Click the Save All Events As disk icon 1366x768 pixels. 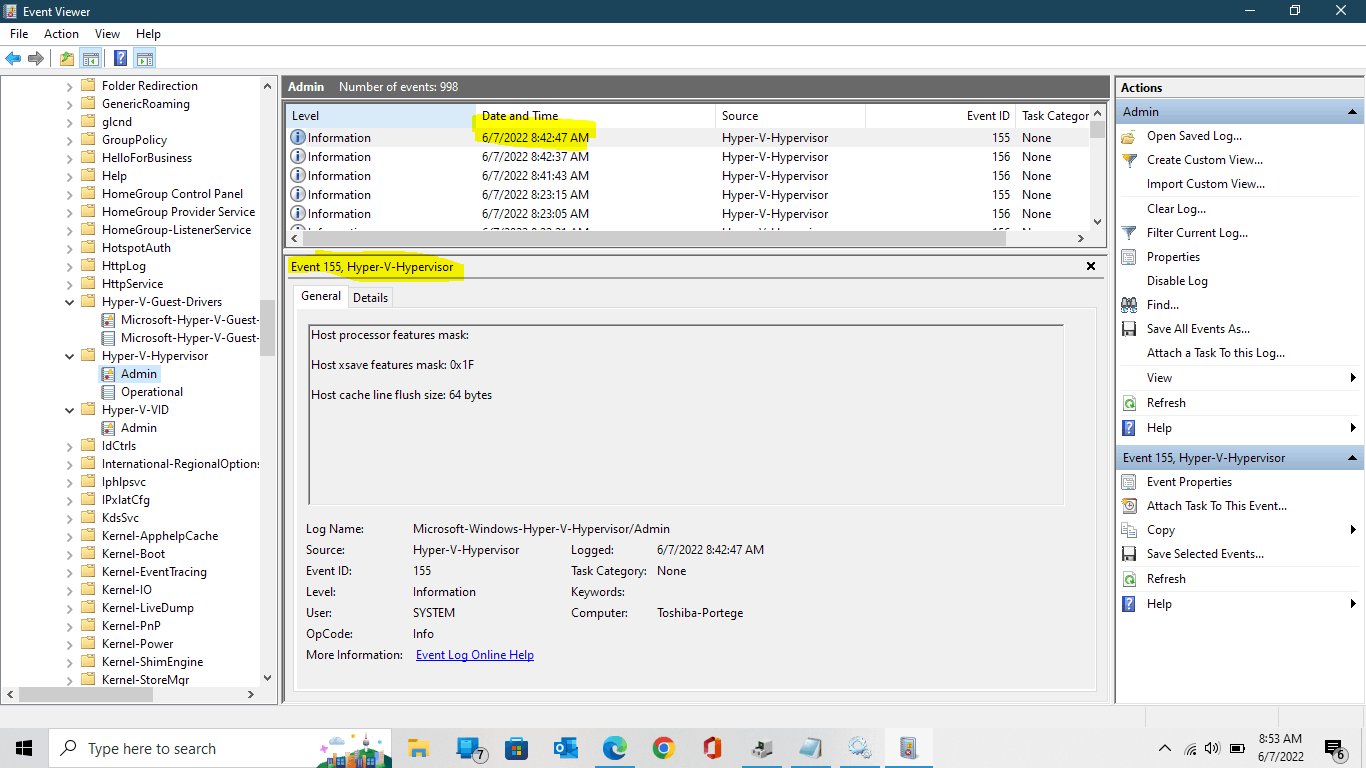(x=1129, y=329)
